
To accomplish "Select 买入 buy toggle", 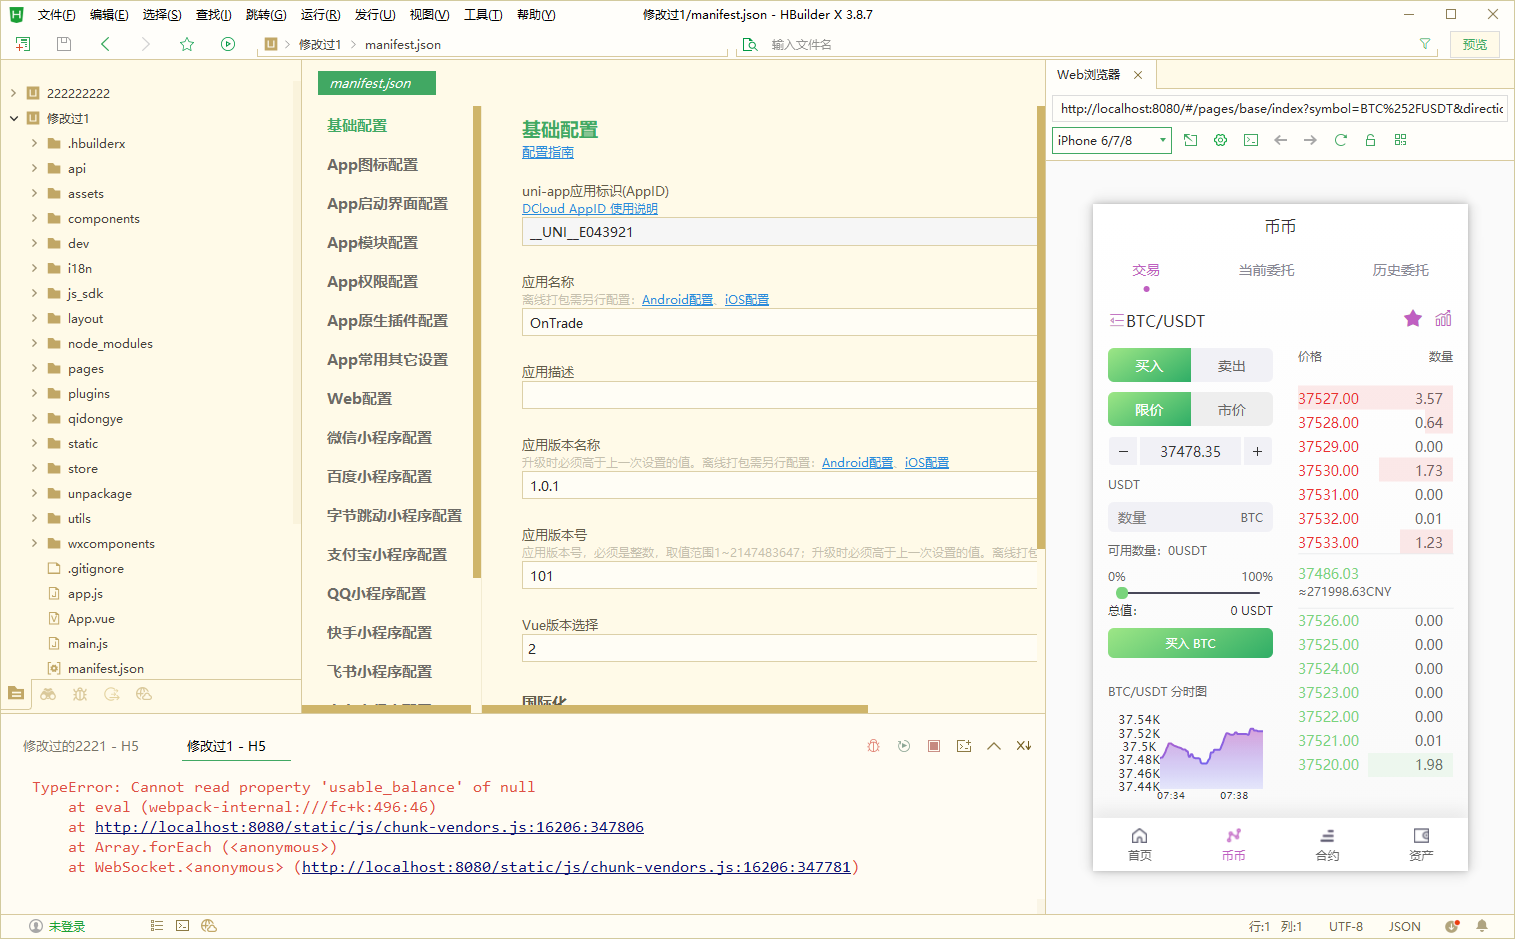I will tap(1149, 366).
